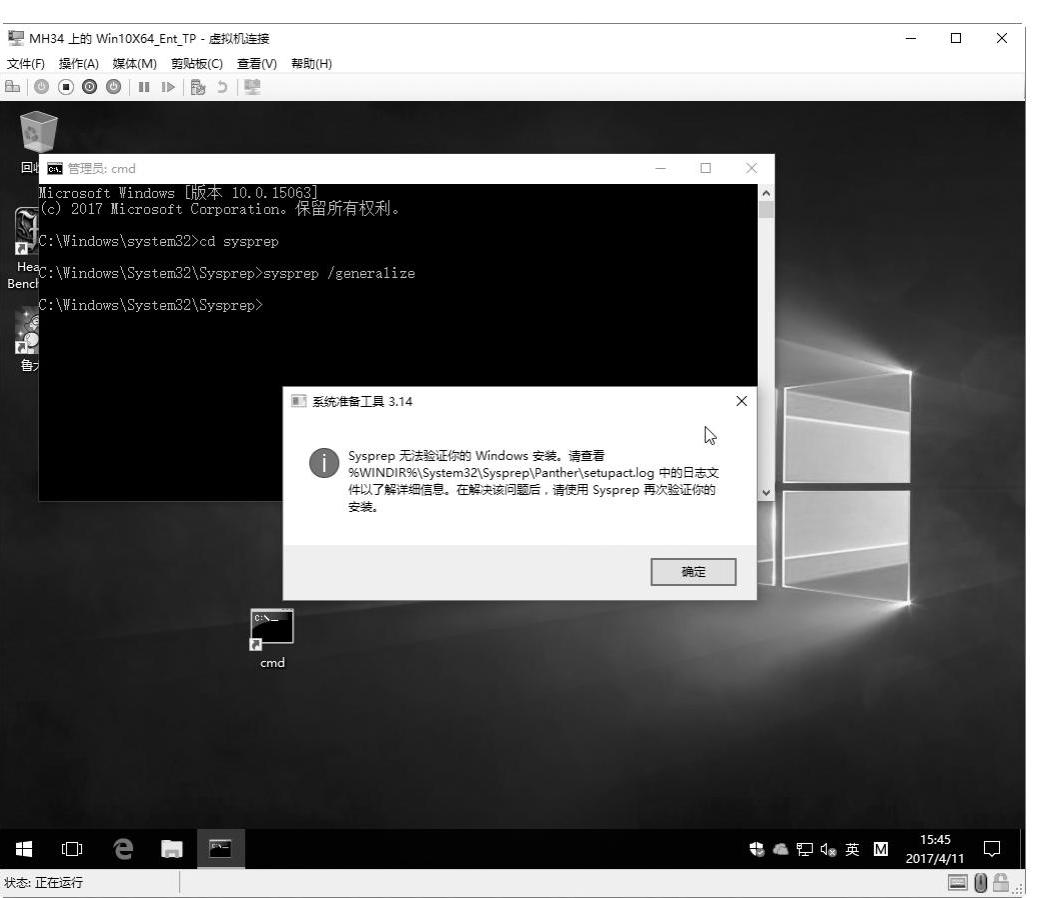Click the muted volume tray icon
The height and width of the screenshot is (898, 1045).
pyautogui.click(x=828, y=849)
